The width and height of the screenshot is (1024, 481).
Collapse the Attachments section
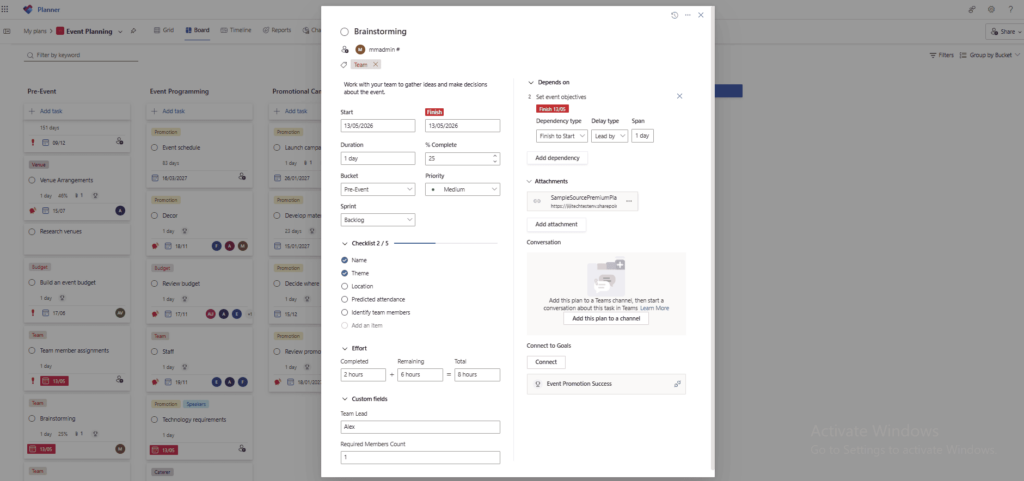click(531, 181)
